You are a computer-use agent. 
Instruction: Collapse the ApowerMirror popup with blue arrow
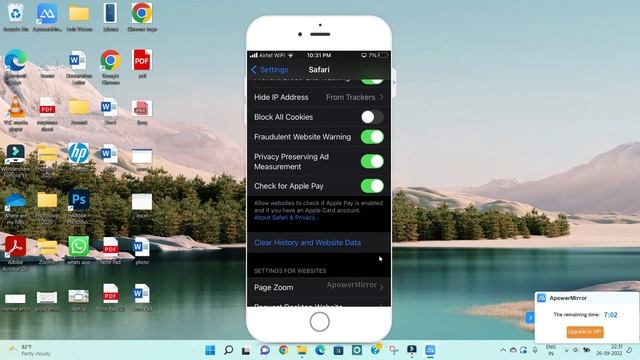(530, 318)
